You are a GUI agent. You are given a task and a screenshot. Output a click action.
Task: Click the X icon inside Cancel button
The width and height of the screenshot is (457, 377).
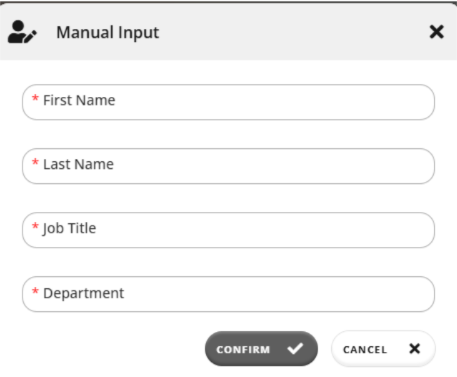tap(414, 349)
